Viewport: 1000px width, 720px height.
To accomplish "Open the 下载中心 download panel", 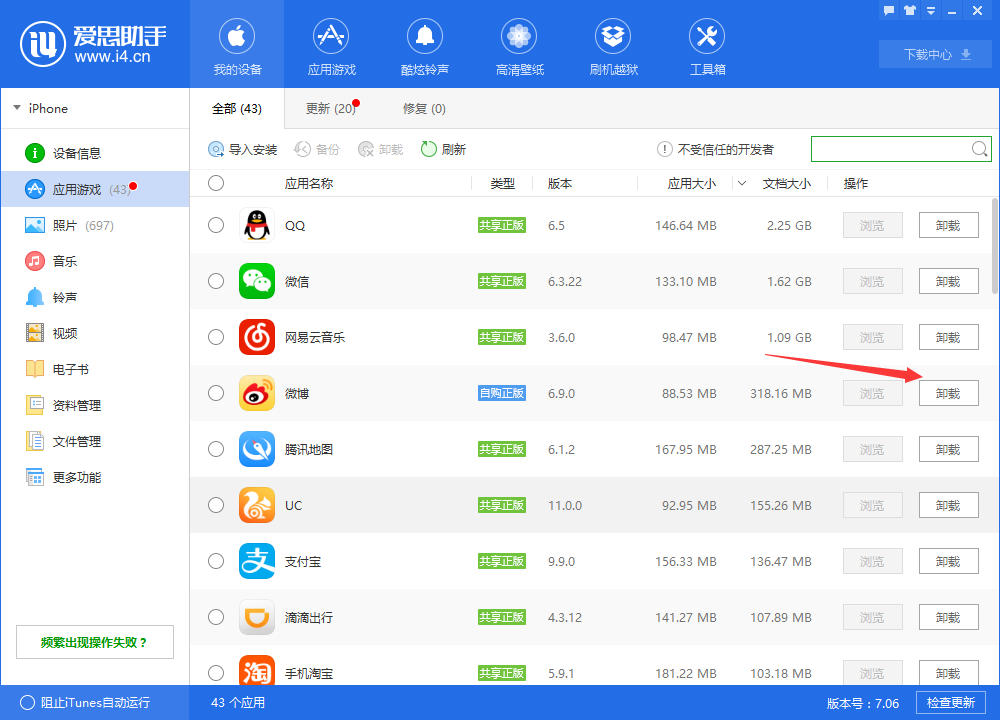I will (934, 54).
